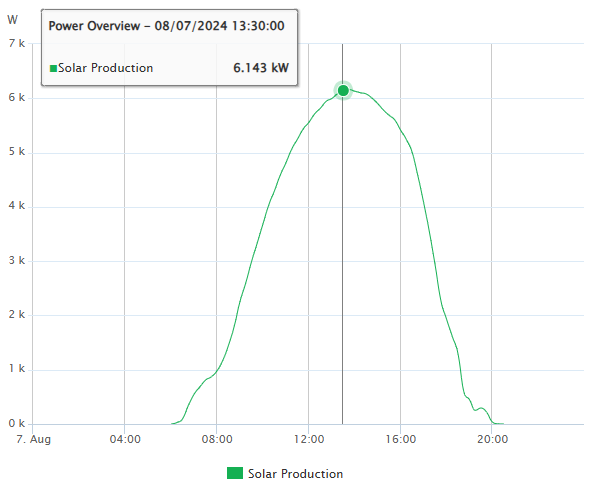
Task: Toggle the Solar Production legend label
Action: pyautogui.click(x=295, y=473)
